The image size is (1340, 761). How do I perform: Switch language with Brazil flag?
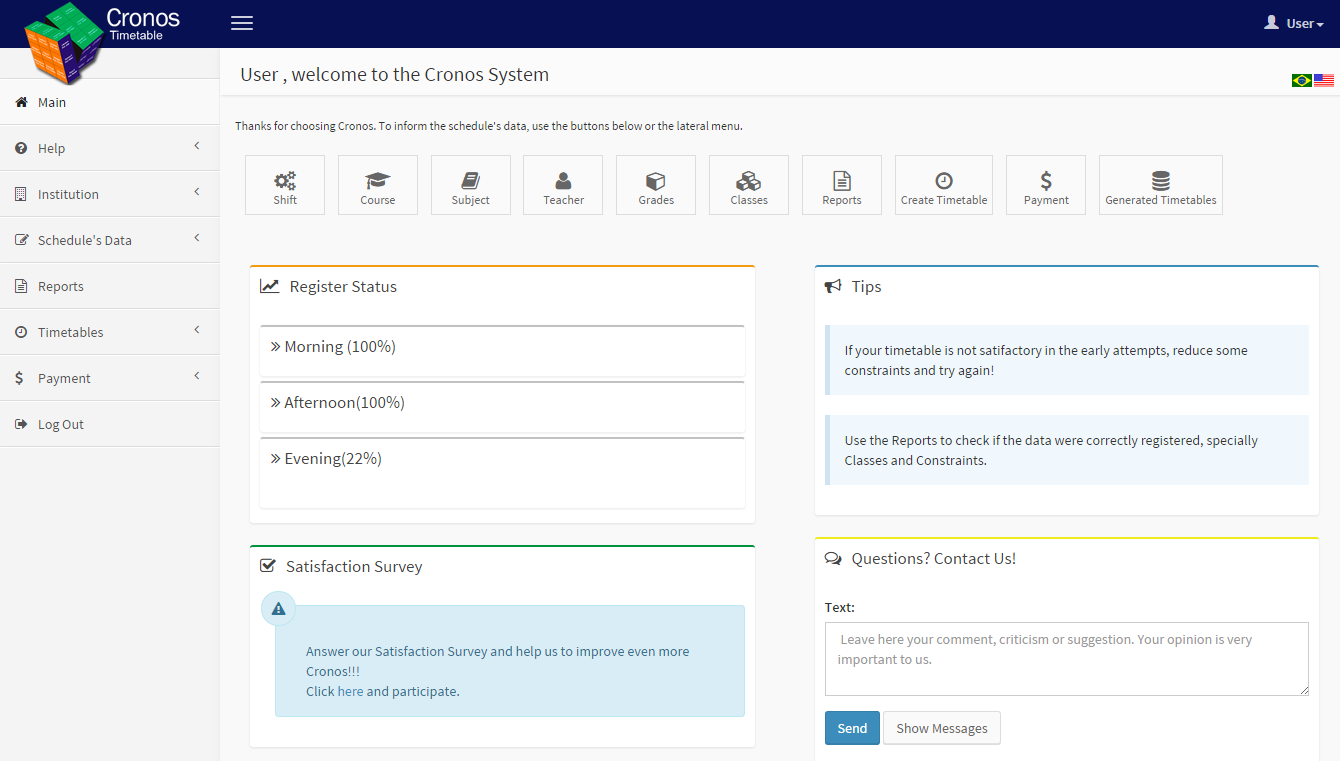pos(1302,80)
